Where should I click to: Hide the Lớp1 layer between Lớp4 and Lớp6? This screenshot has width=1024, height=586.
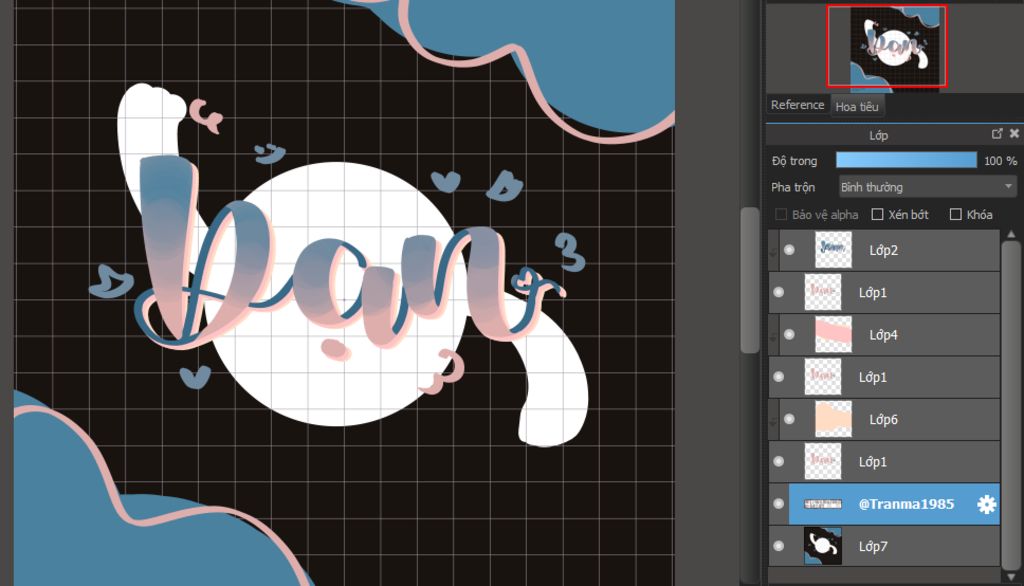coord(778,377)
